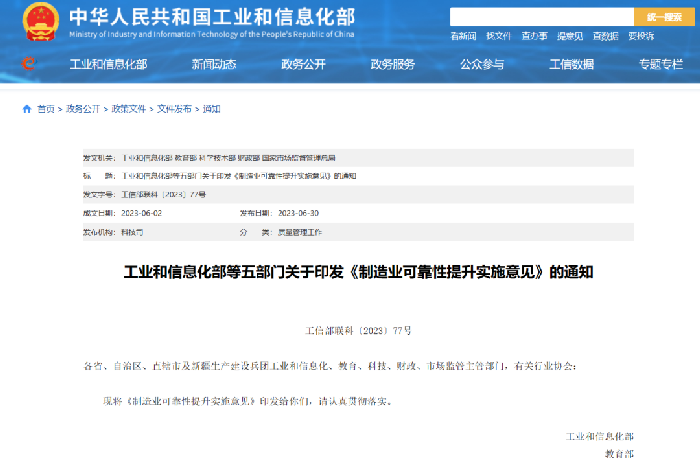Select 工信数据 in navigation bar

point(571,64)
